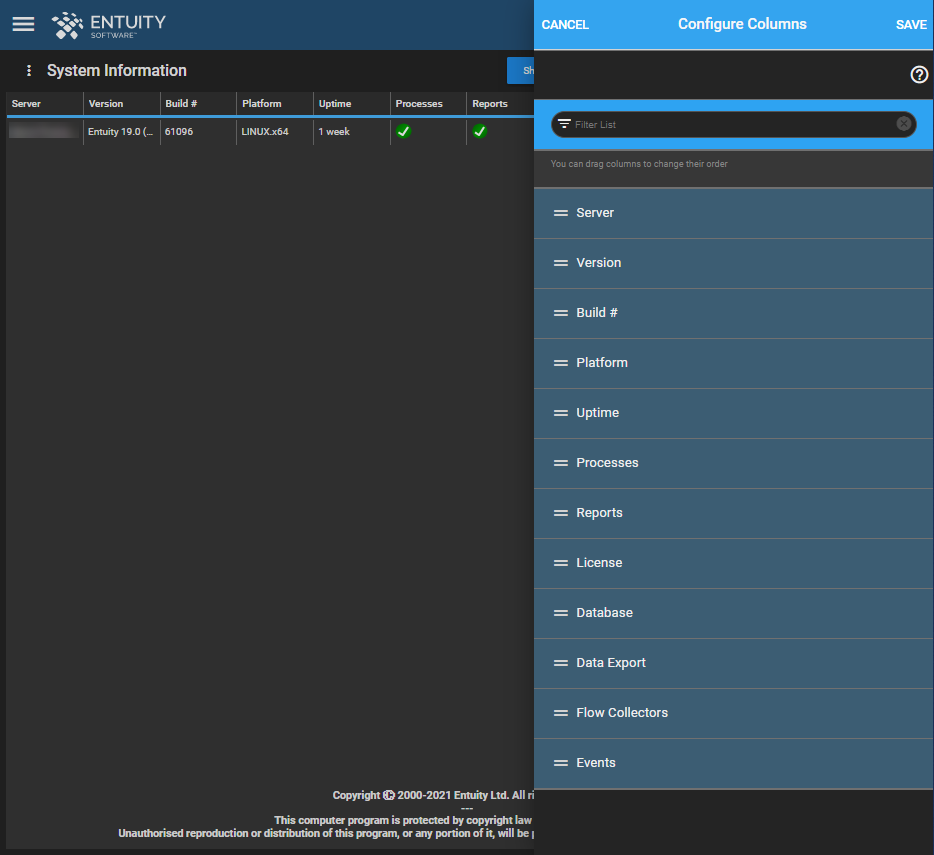The height and width of the screenshot is (855, 934).
Task: Click the blurred server name cell
Action: tap(44, 131)
